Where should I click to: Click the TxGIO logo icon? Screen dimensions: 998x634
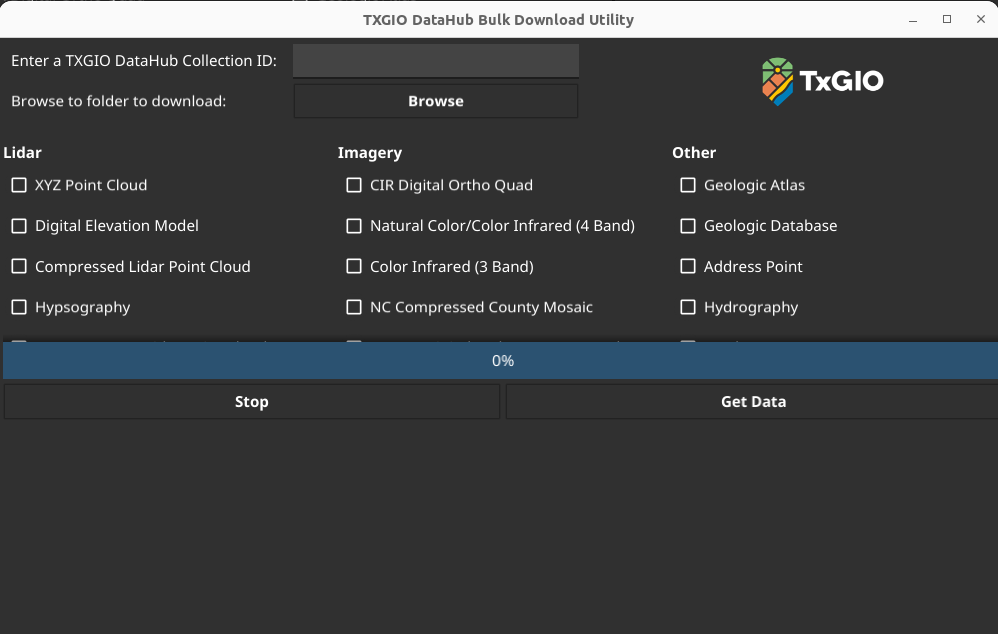click(778, 81)
